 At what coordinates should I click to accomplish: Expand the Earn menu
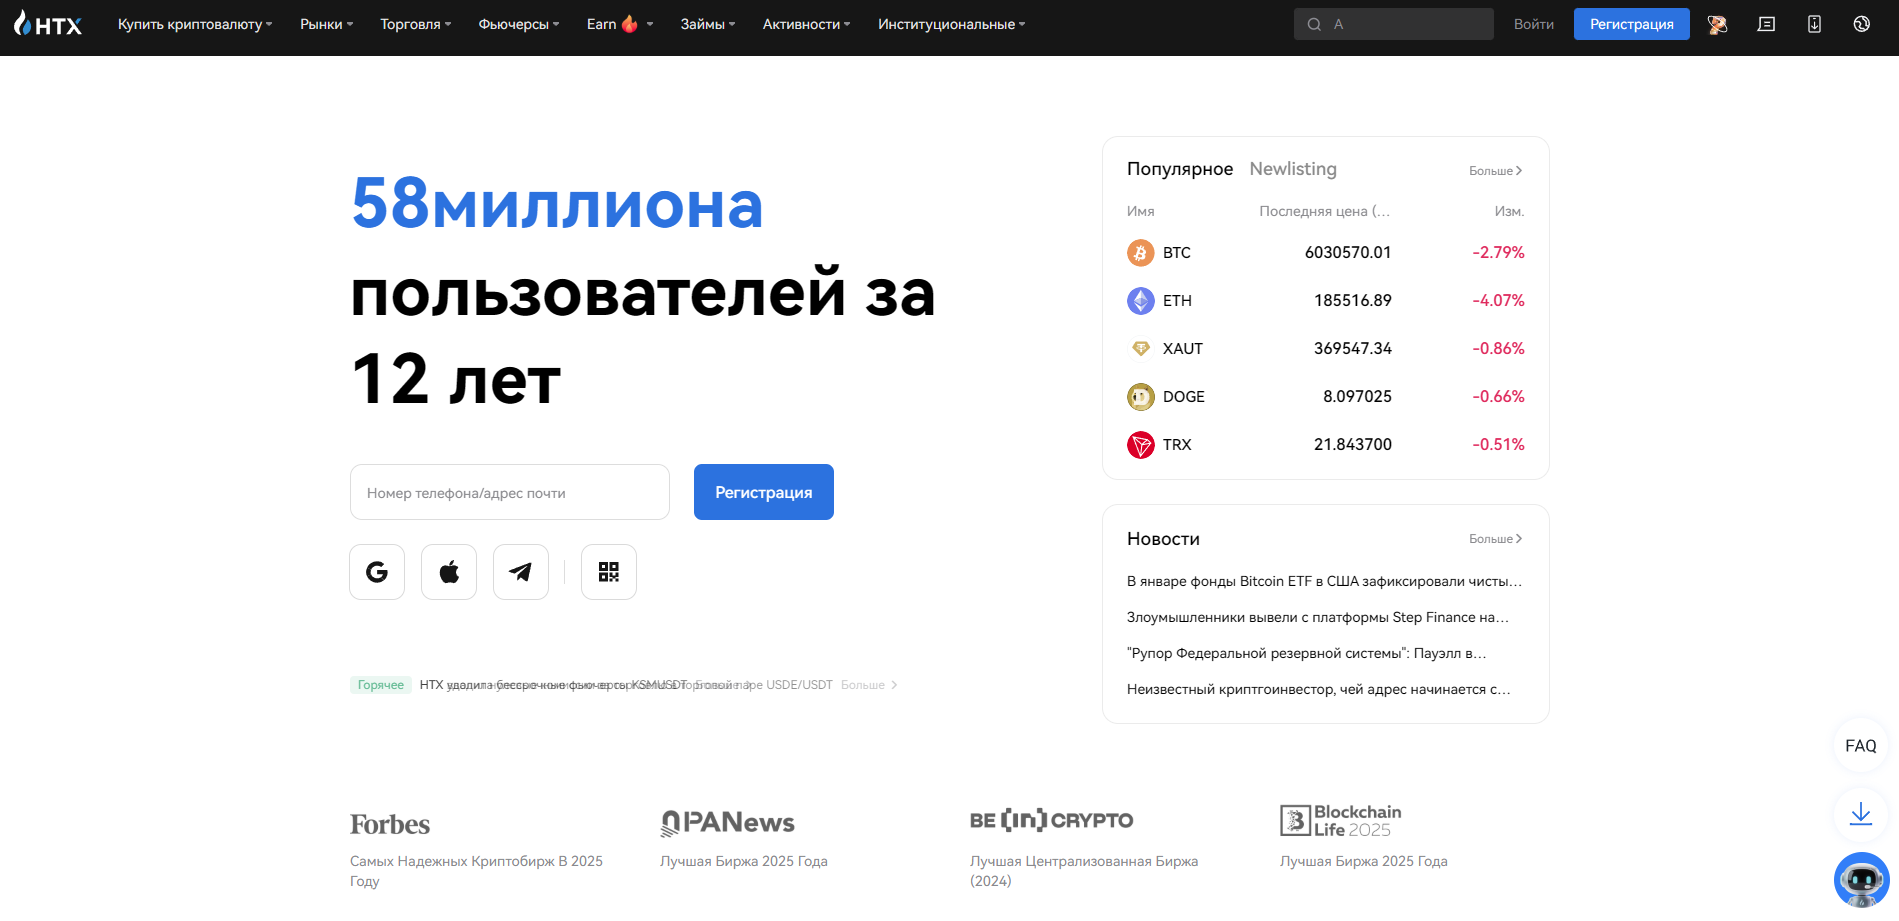click(619, 24)
